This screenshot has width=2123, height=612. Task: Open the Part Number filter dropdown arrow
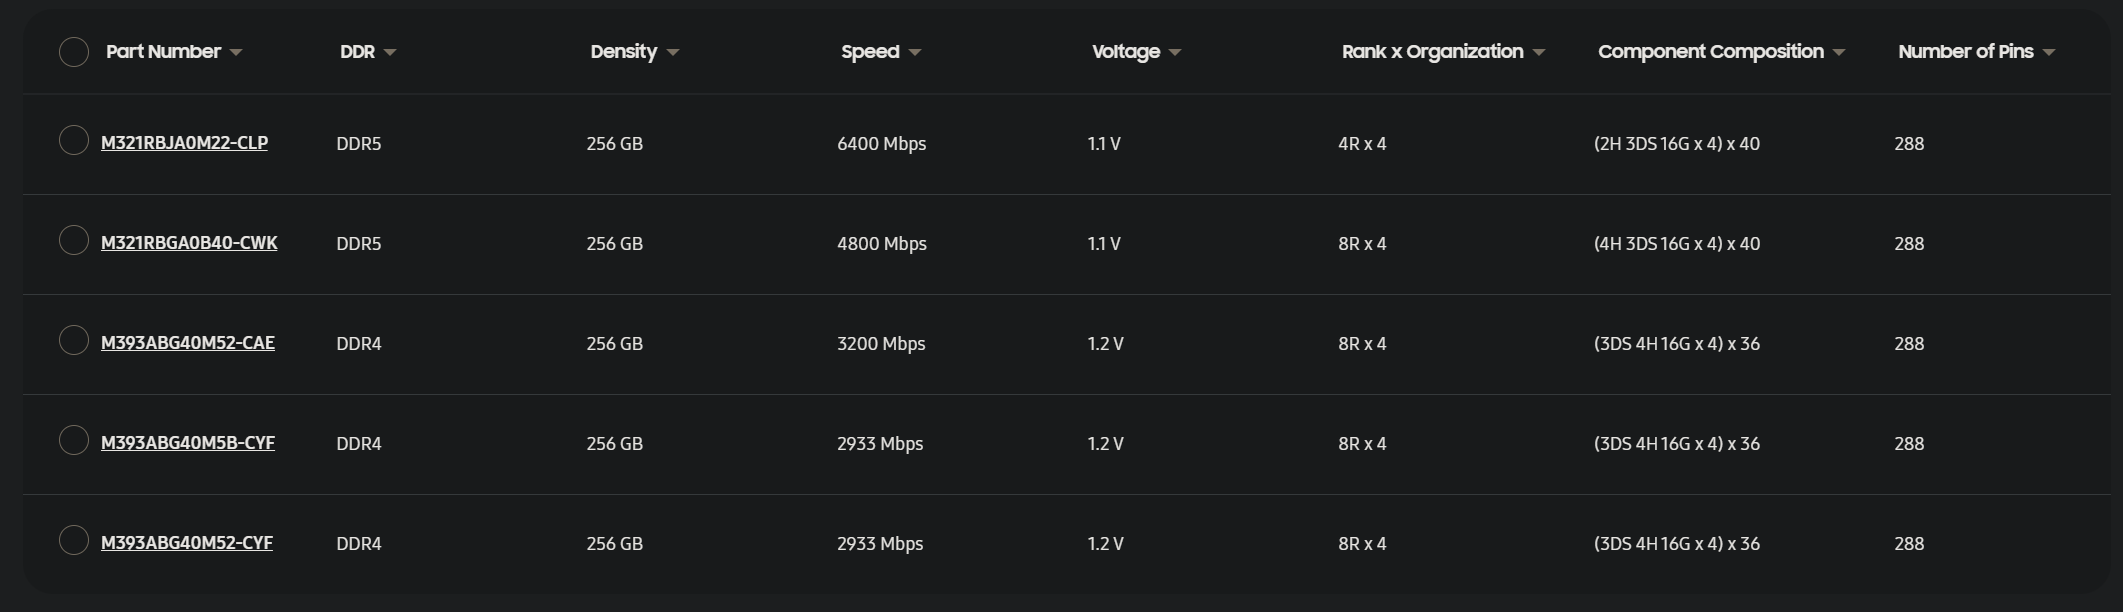point(236,53)
